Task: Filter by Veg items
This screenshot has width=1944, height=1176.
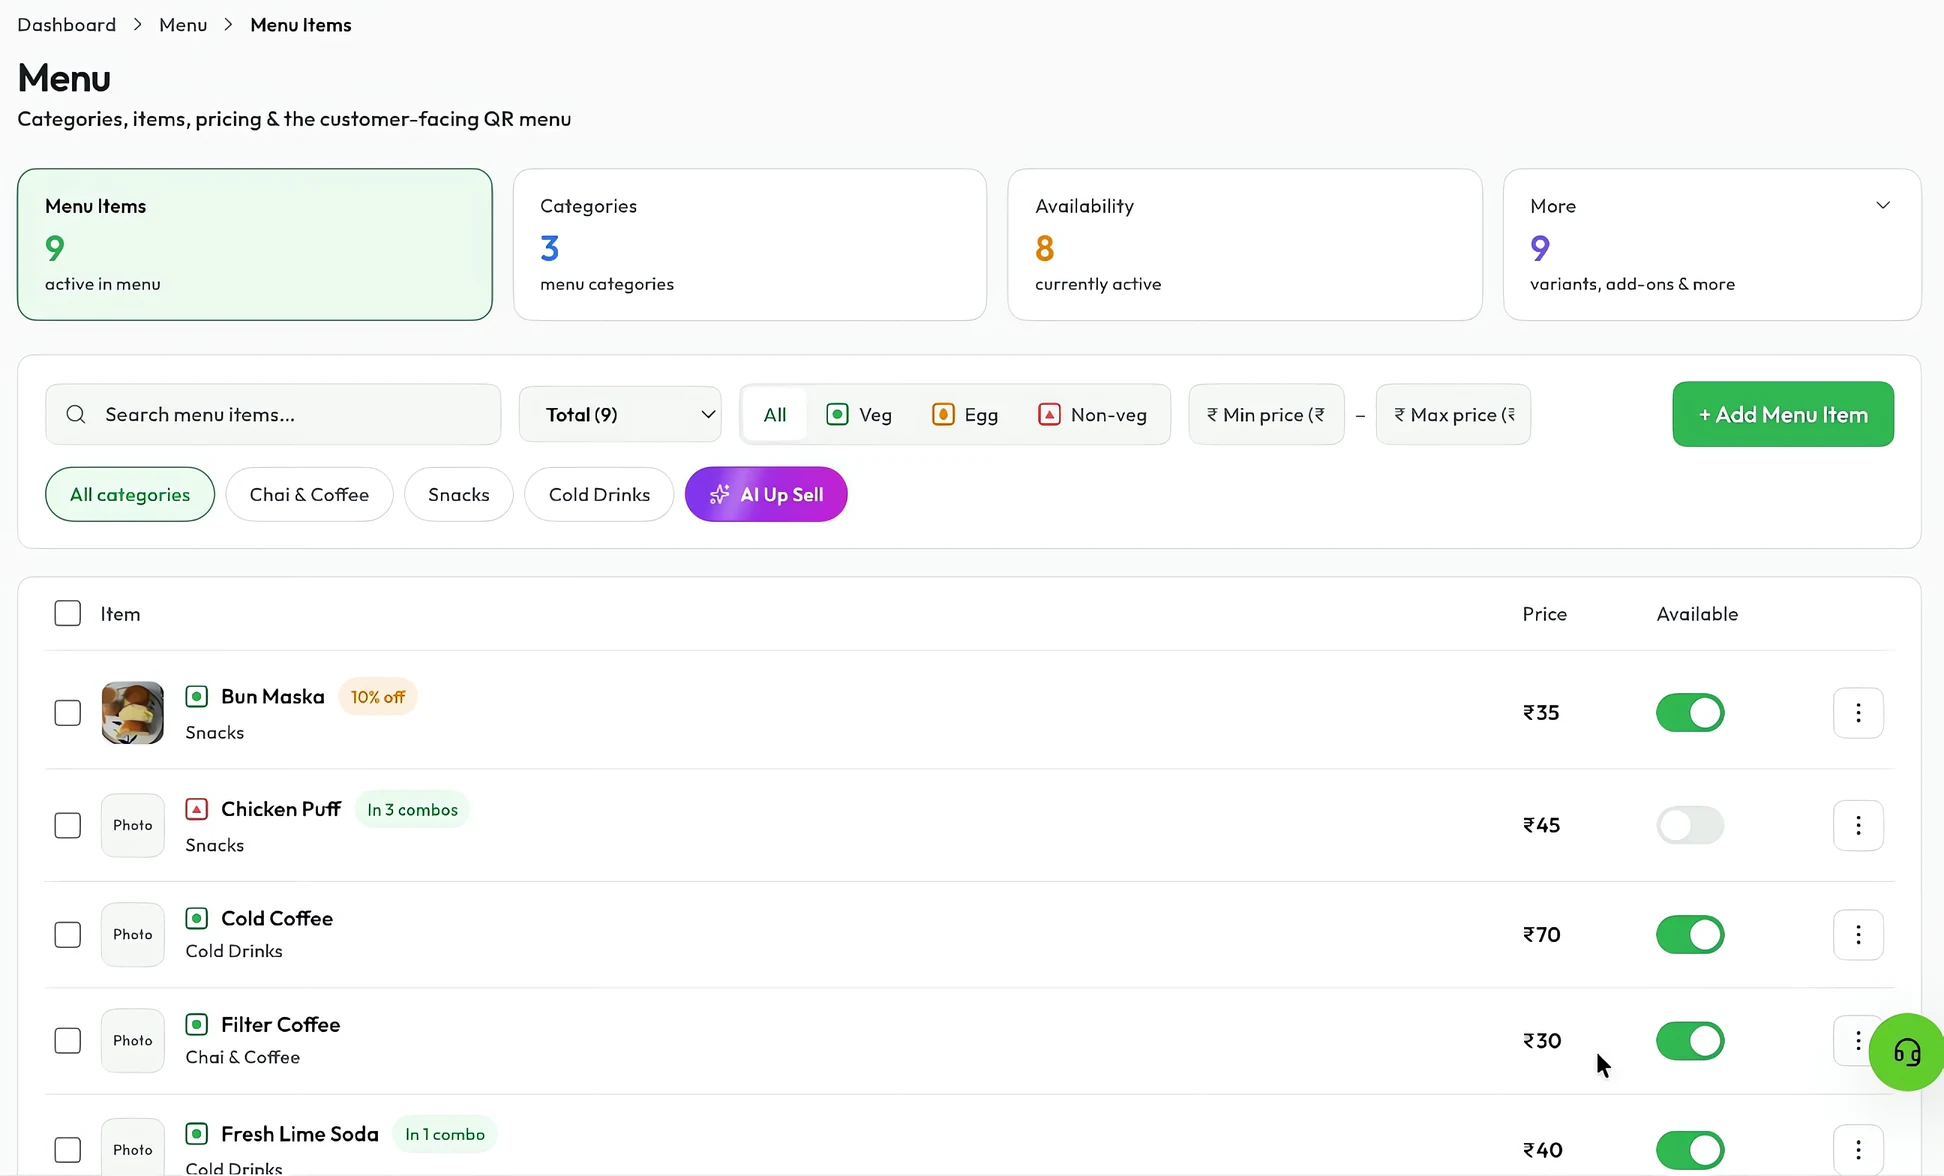Action: point(859,414)
